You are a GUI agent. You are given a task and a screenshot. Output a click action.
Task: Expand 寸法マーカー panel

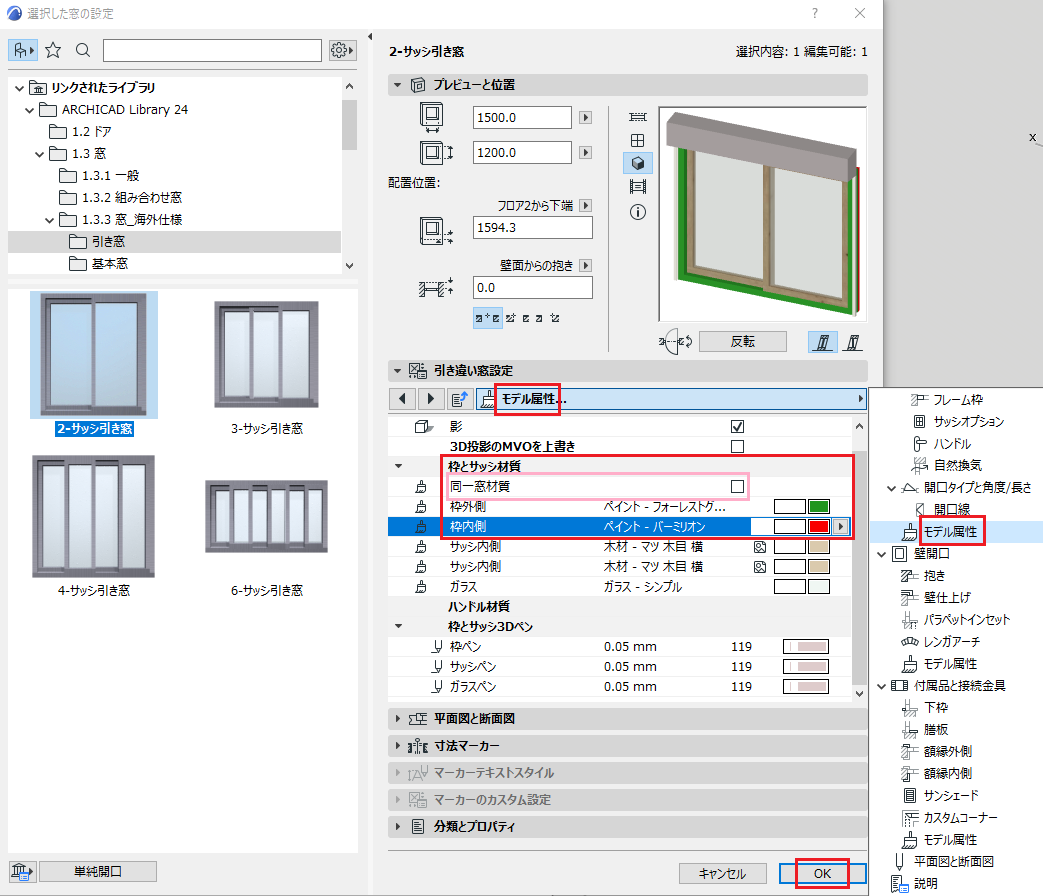point(398,746)
